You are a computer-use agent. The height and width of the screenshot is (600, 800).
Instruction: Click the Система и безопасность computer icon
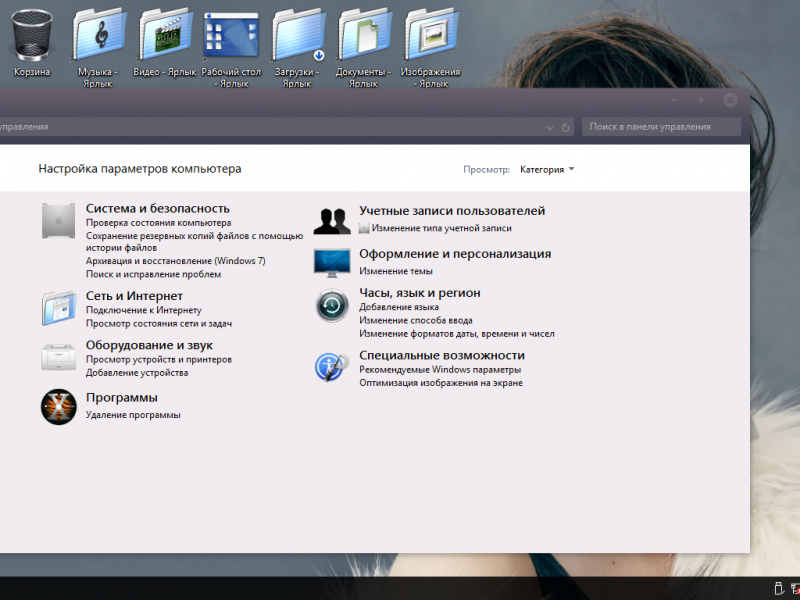pos(59,221)
